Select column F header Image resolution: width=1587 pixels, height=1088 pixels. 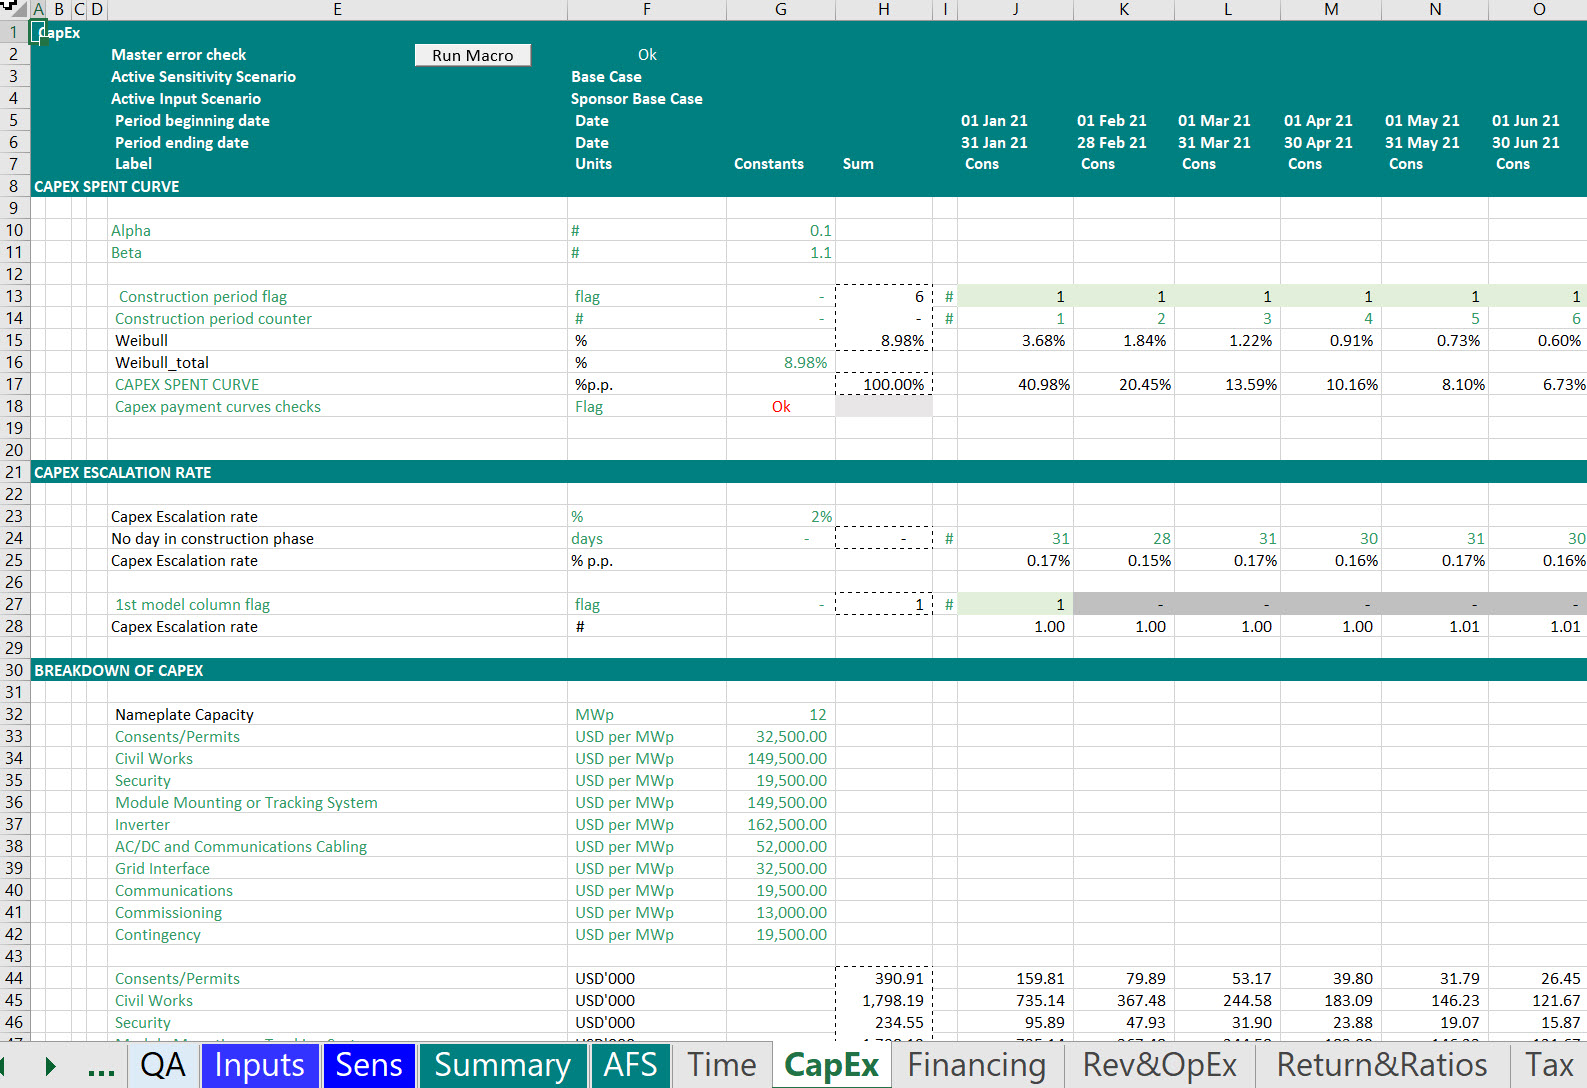tap(646, 9)
